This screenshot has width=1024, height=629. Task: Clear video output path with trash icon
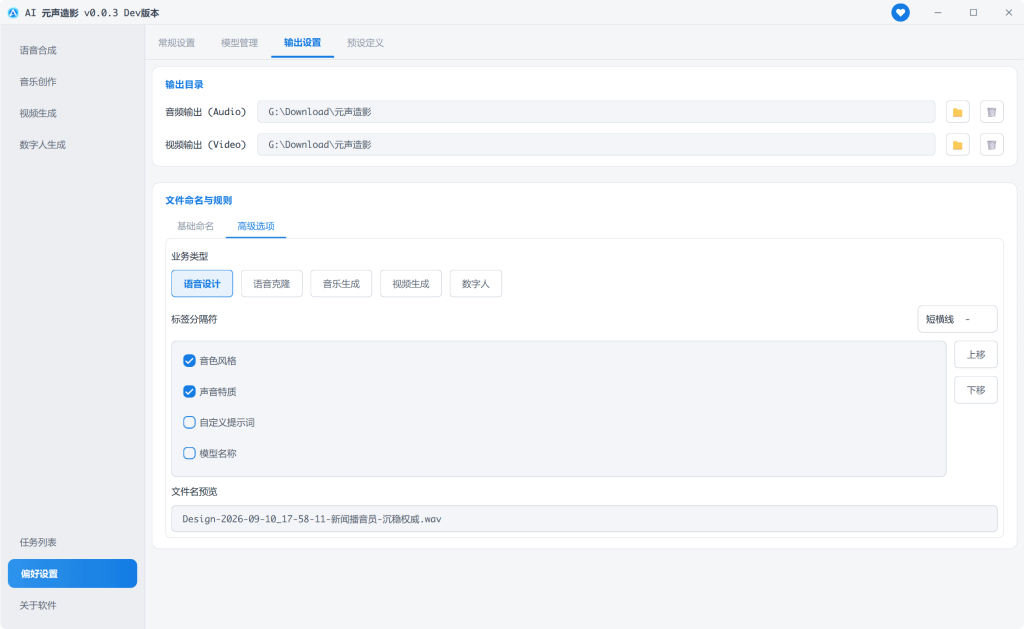(x=991, y=144)
